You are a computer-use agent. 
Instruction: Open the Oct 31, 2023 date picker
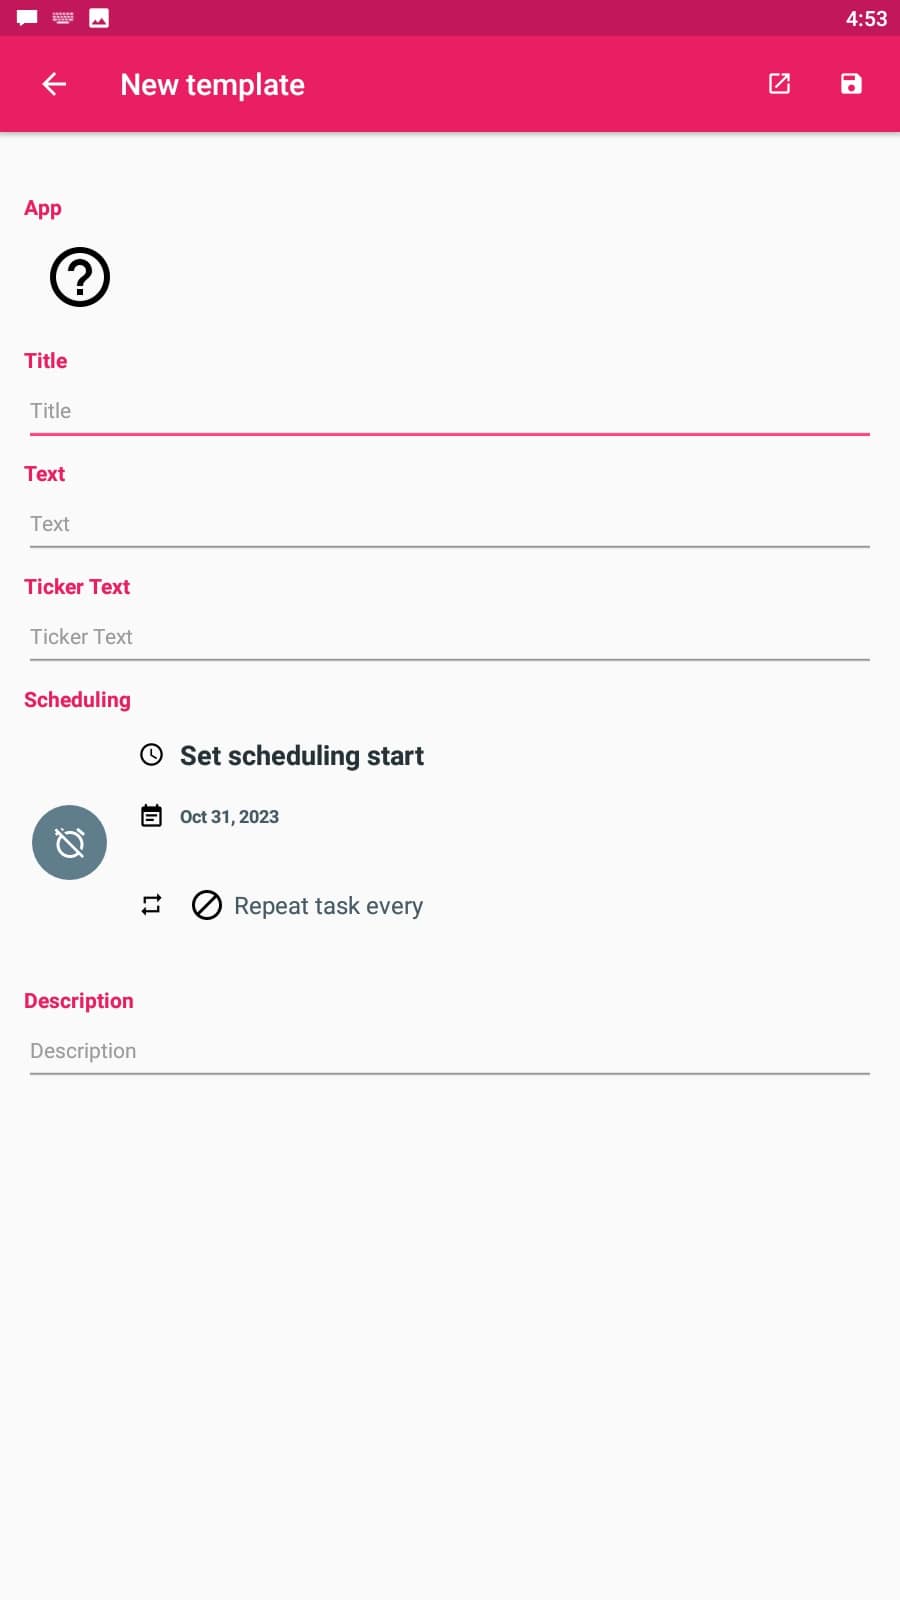229,817
